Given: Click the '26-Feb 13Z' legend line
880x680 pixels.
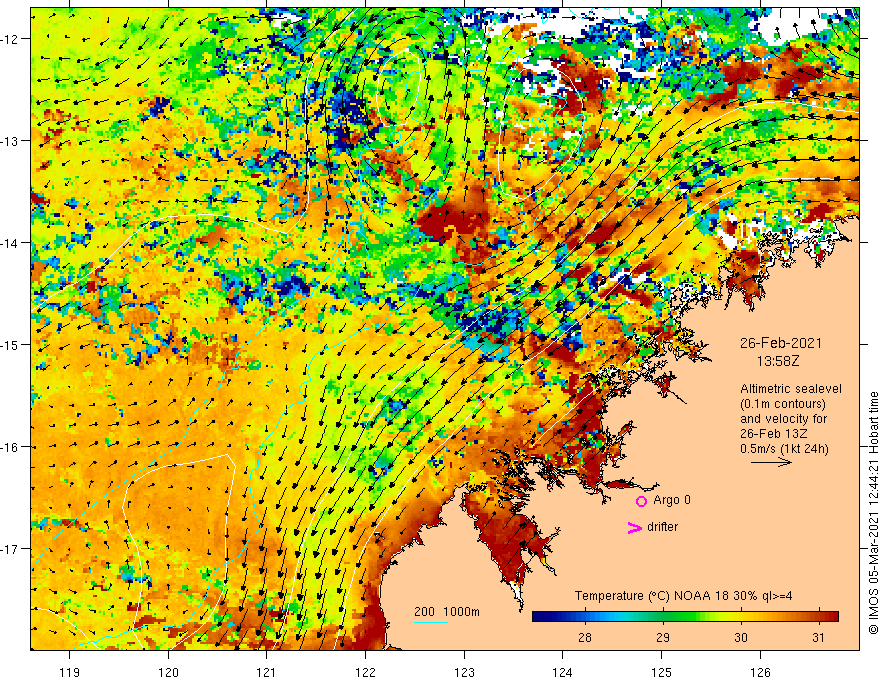Looking at the screenshot, I should [776, 434].
